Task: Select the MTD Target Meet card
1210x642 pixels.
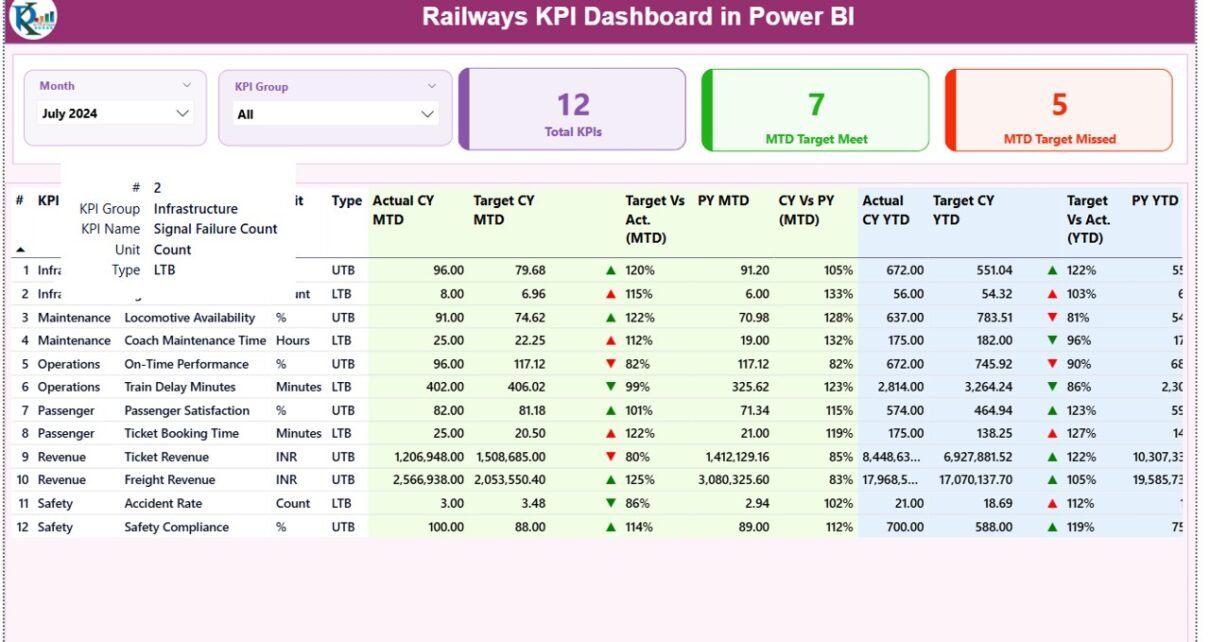Action: (816, 110)
